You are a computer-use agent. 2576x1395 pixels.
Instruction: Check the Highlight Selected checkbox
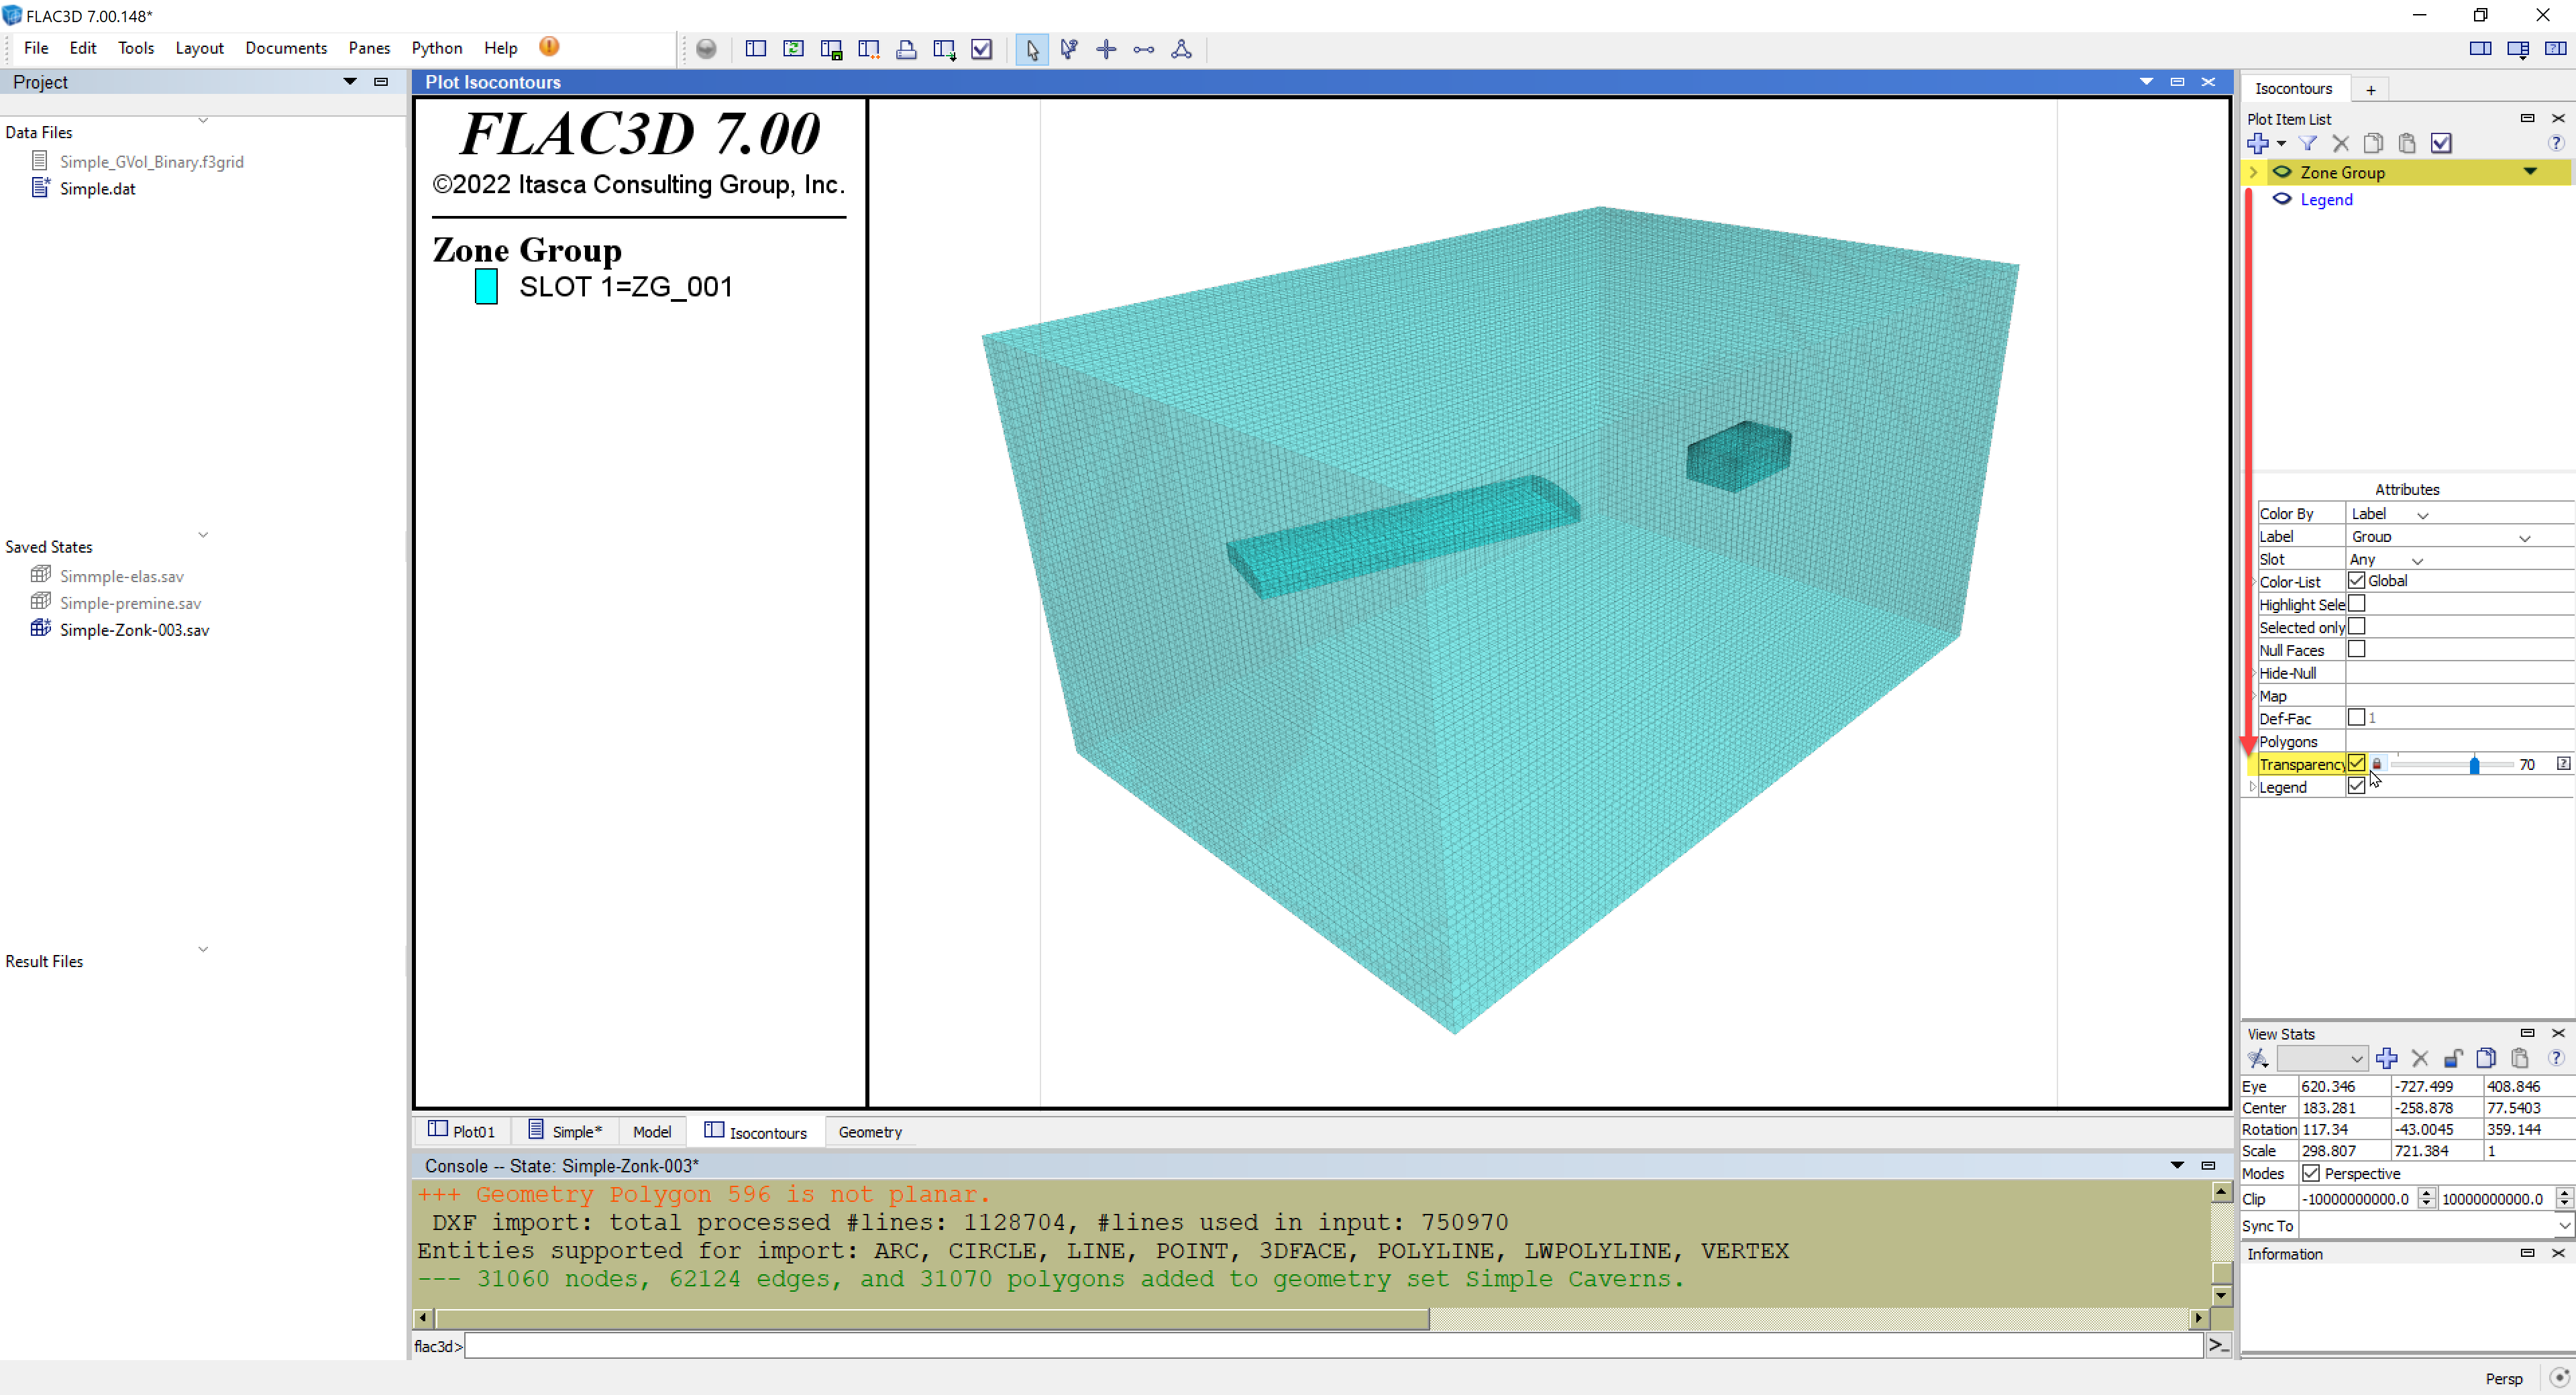click(x=2357, y=603)
